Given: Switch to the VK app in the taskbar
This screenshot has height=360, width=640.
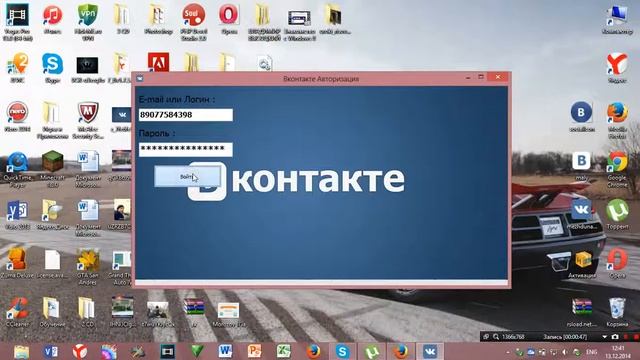Looking at the screenshot, I should coord(430,351).
